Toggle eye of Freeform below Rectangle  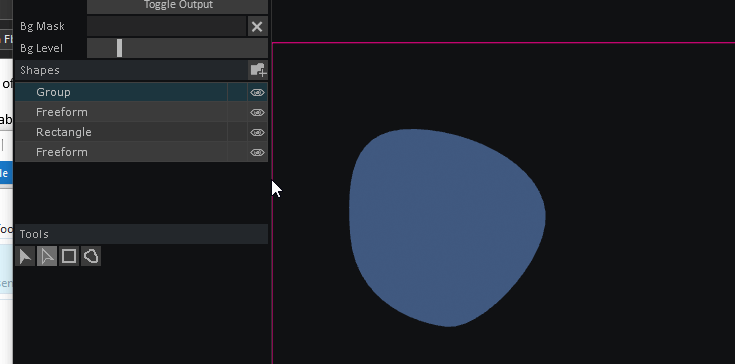(x=257, y=153)
